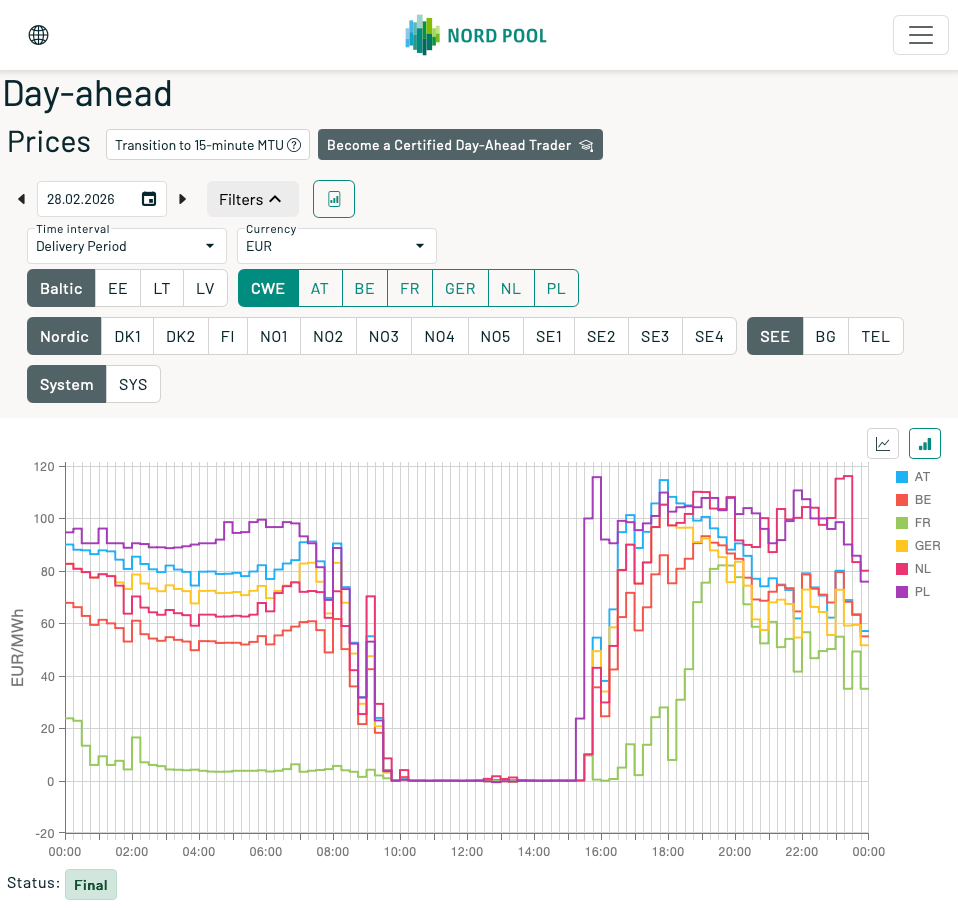Image resolution: width=958 pixels, height=910 pixels.
Task: Enable the SE3 area filter
Action: tap(655, 336)
